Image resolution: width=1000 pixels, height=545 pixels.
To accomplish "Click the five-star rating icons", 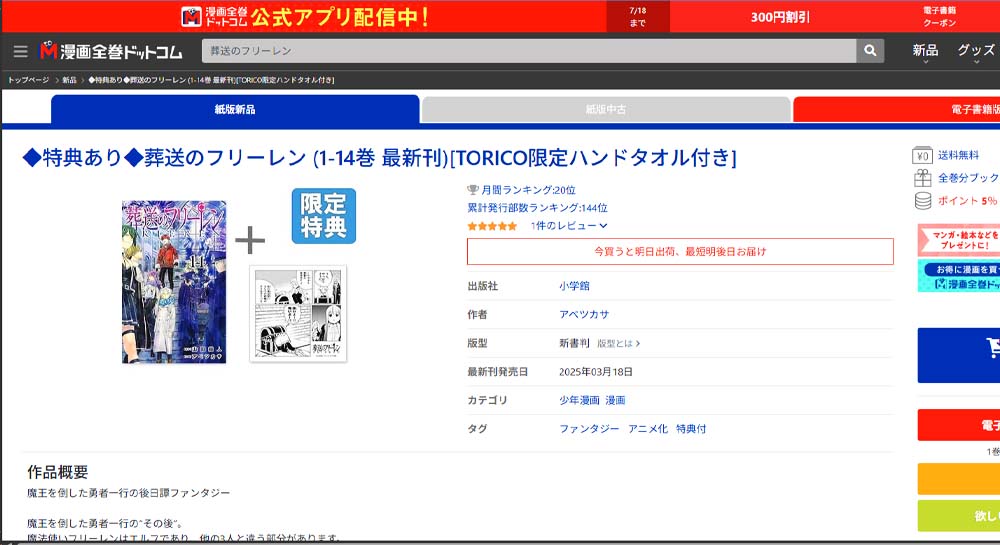I will [x=492, y=226].
